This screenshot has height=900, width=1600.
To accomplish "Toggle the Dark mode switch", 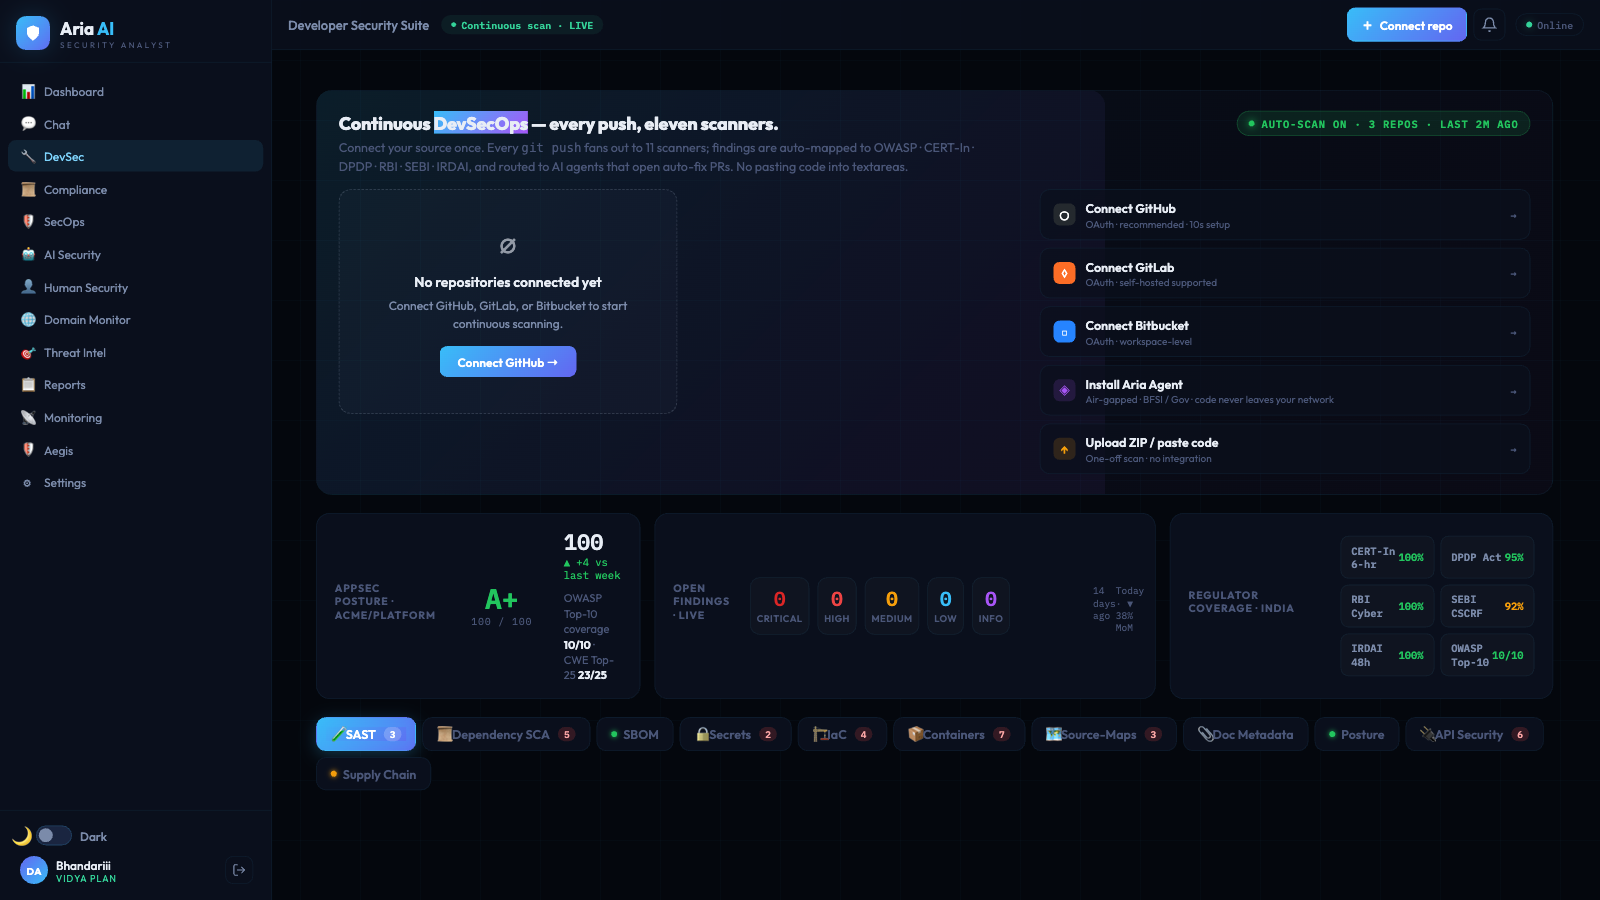I will point(54,835).
